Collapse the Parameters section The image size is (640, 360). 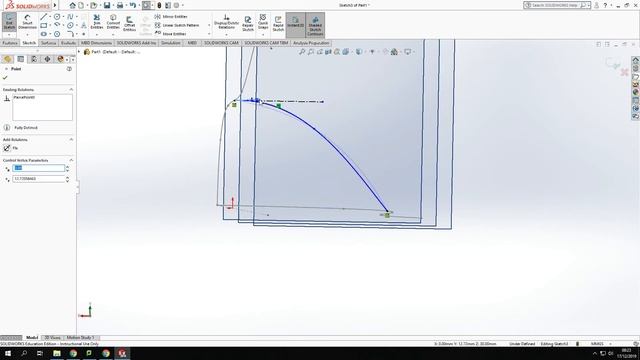pos(71,160)
